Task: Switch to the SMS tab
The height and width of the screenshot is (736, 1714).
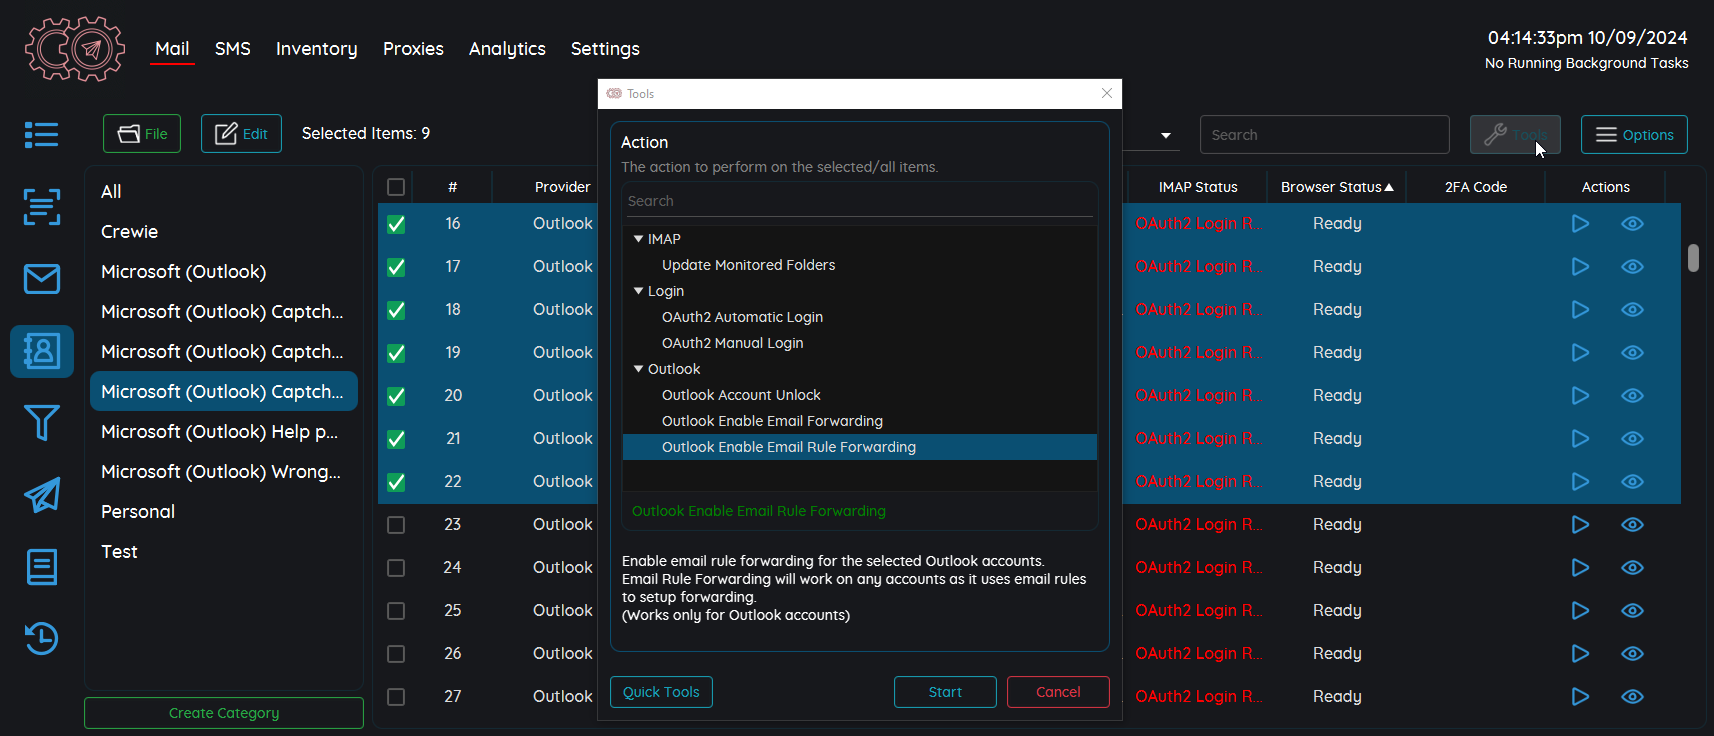Action: coord(233,49)
